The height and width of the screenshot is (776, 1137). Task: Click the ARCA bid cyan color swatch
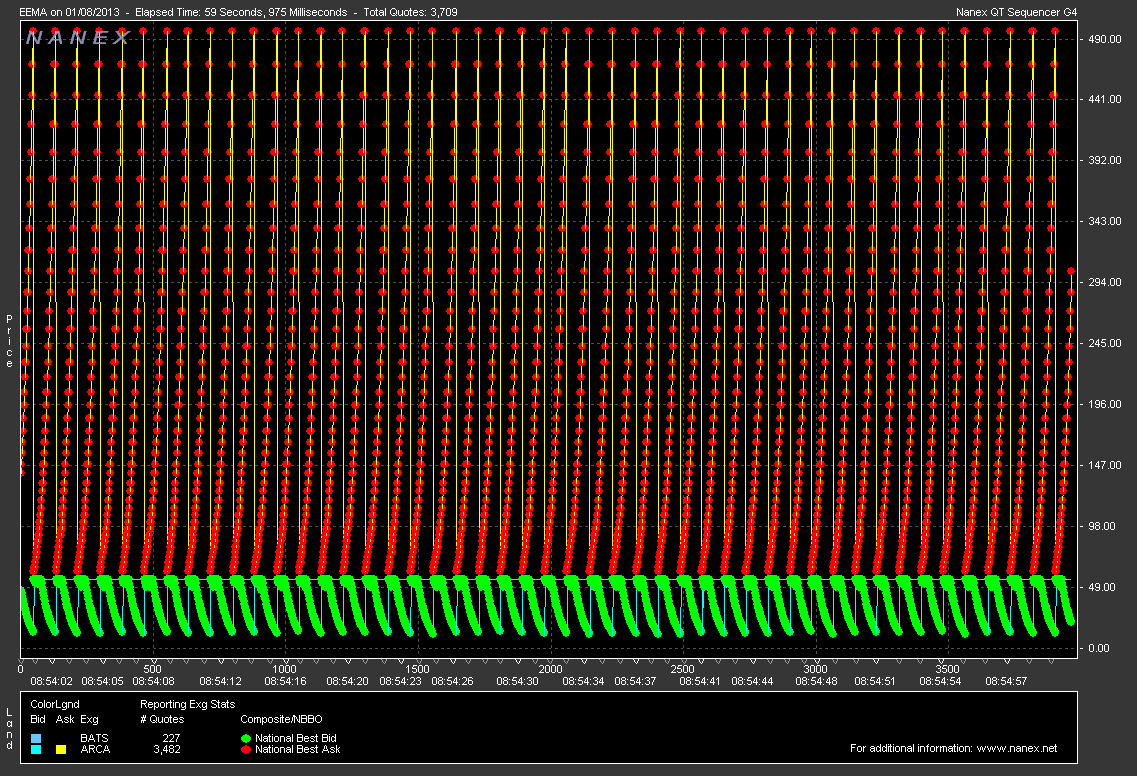36,749
